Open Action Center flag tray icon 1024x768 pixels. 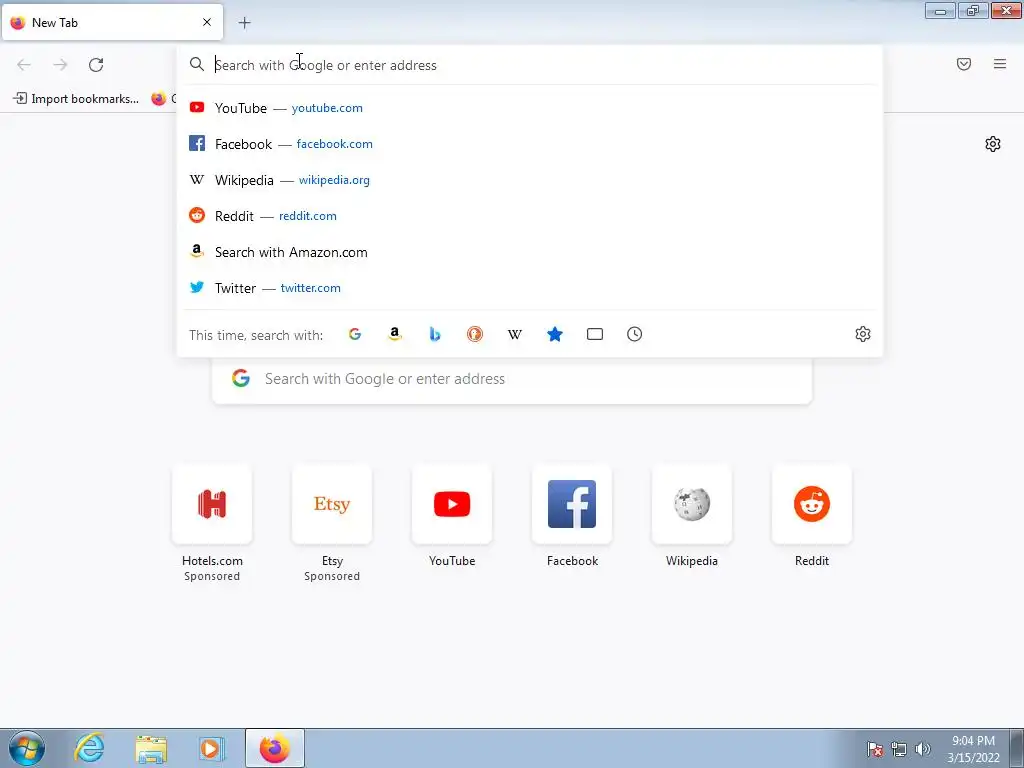tap(875, 749)
